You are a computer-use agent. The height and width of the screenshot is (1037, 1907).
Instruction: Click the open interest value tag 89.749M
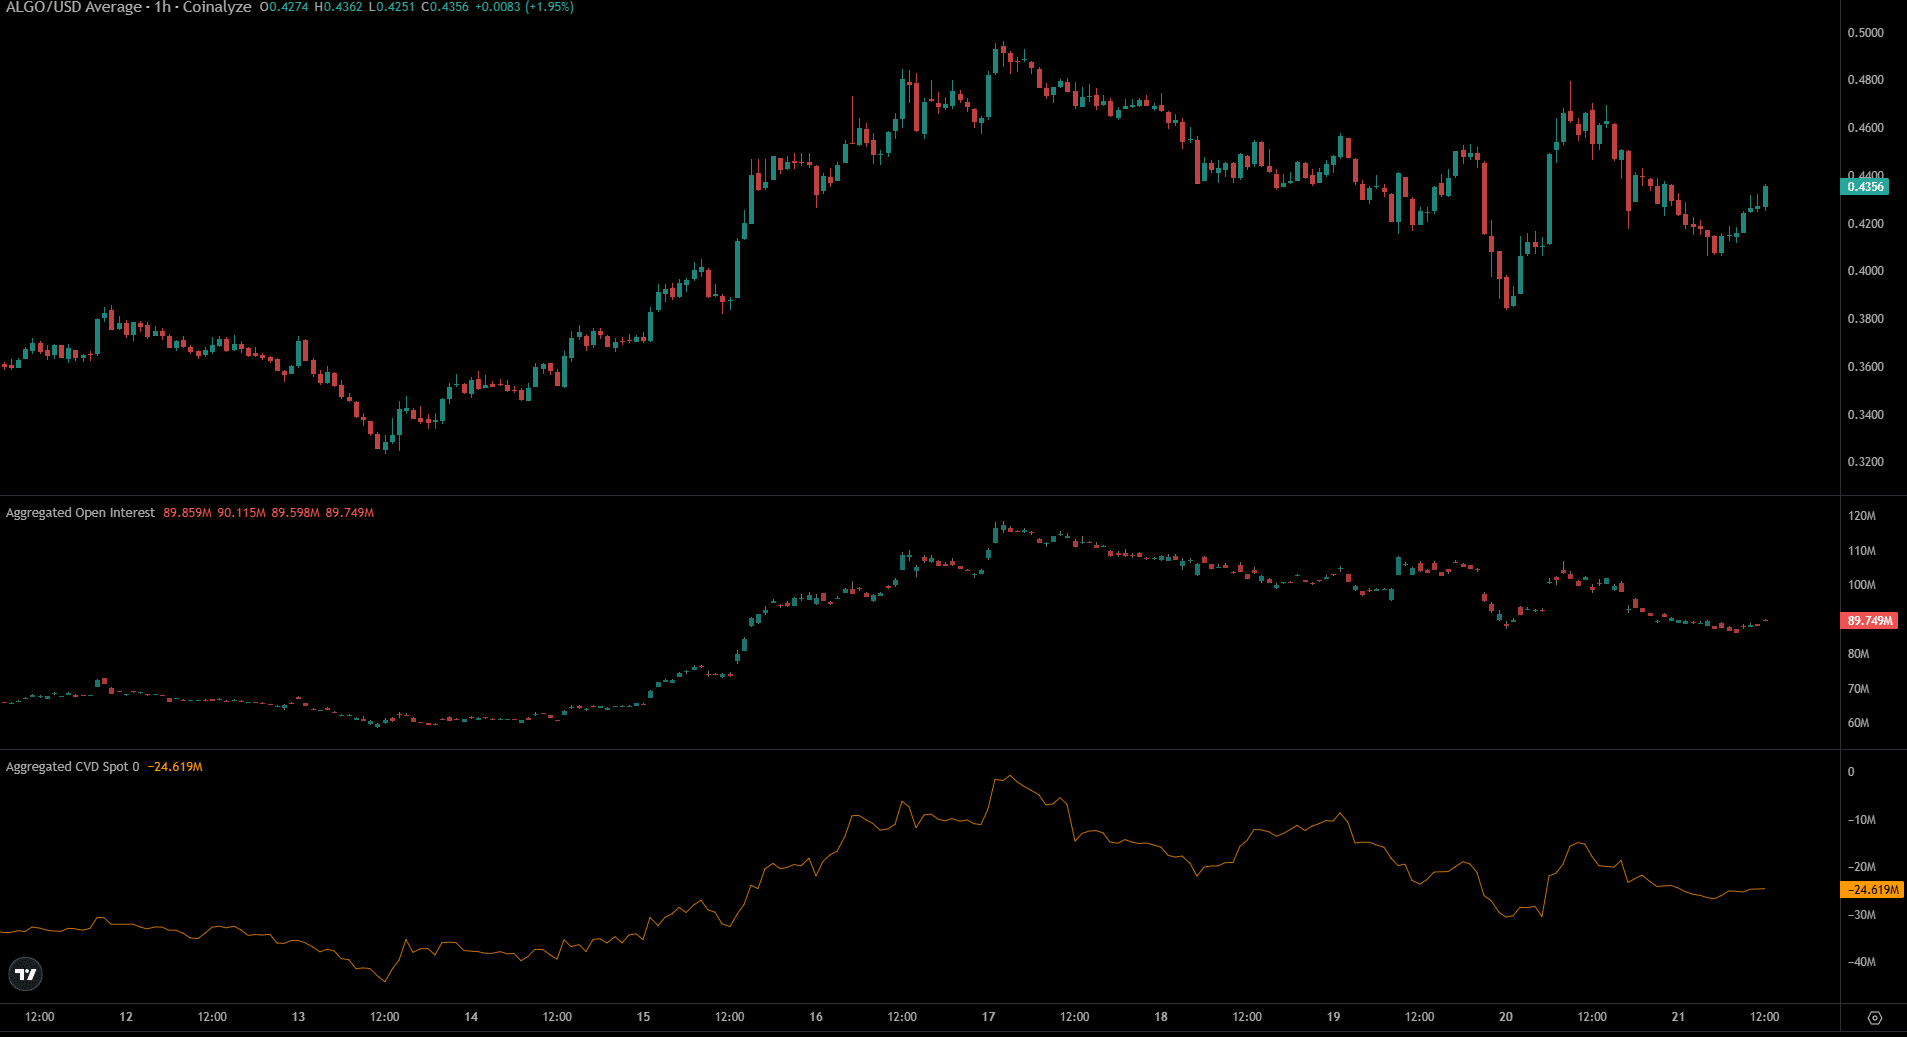(1869, 621)
